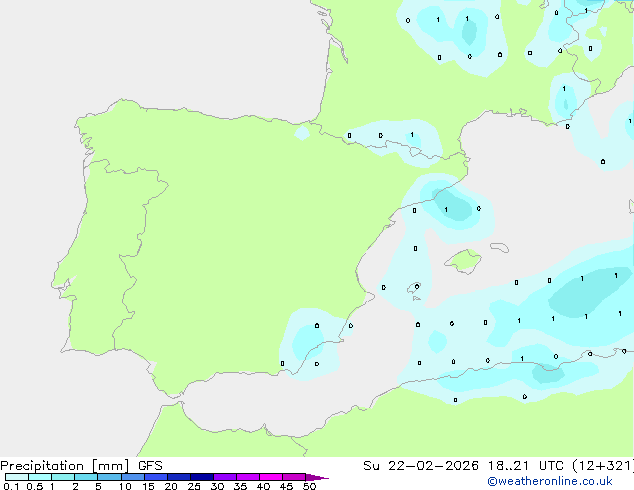Click the legend swatch between 0.1 and 0.5

pos(17,477)
